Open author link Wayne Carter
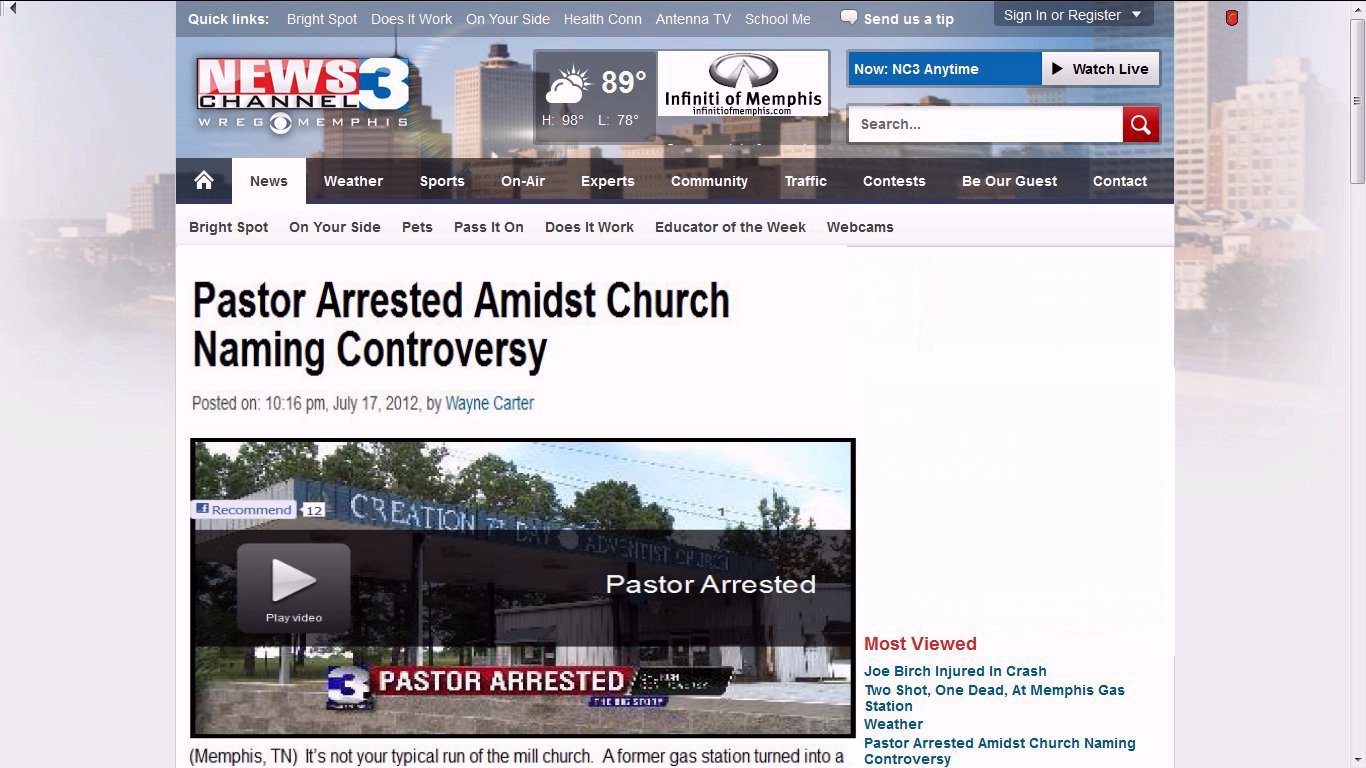The width and height of the screenshot is (1366, 768). point(490,404)
